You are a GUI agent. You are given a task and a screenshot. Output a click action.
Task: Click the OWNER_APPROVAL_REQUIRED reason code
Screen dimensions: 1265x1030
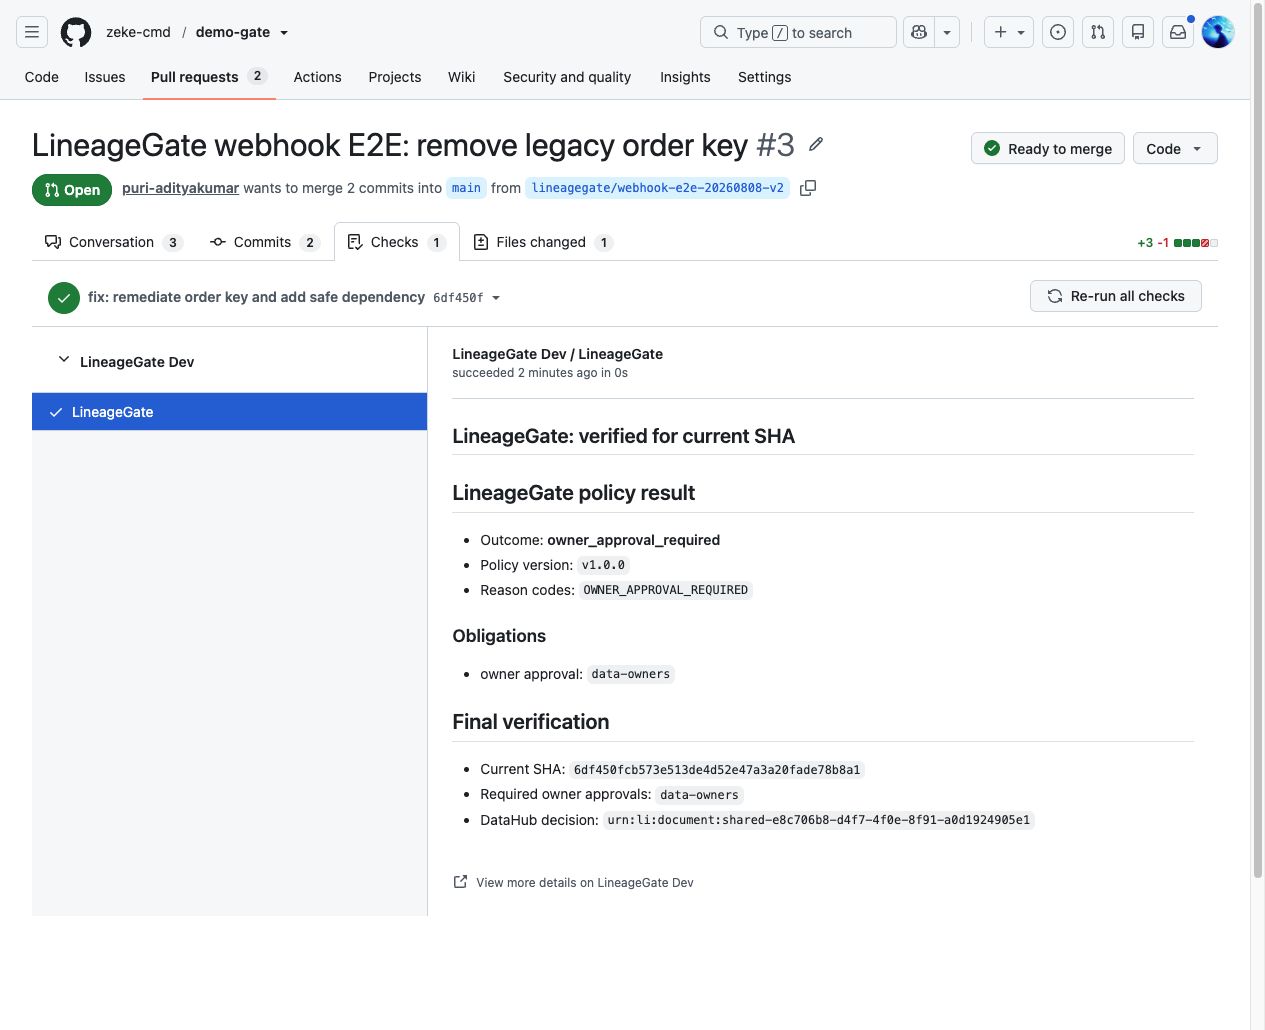pos(666,590)
